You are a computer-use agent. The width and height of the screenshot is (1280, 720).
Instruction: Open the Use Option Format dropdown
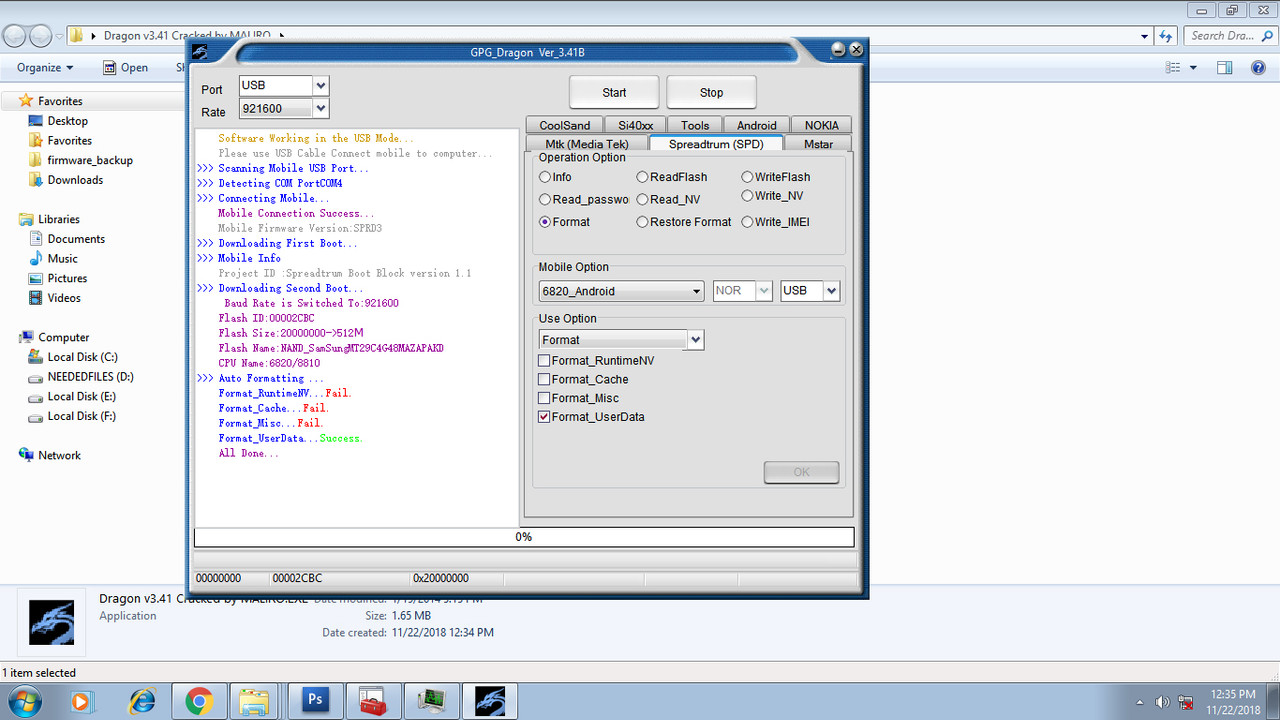pyautogui.click(x=696, y=340)
